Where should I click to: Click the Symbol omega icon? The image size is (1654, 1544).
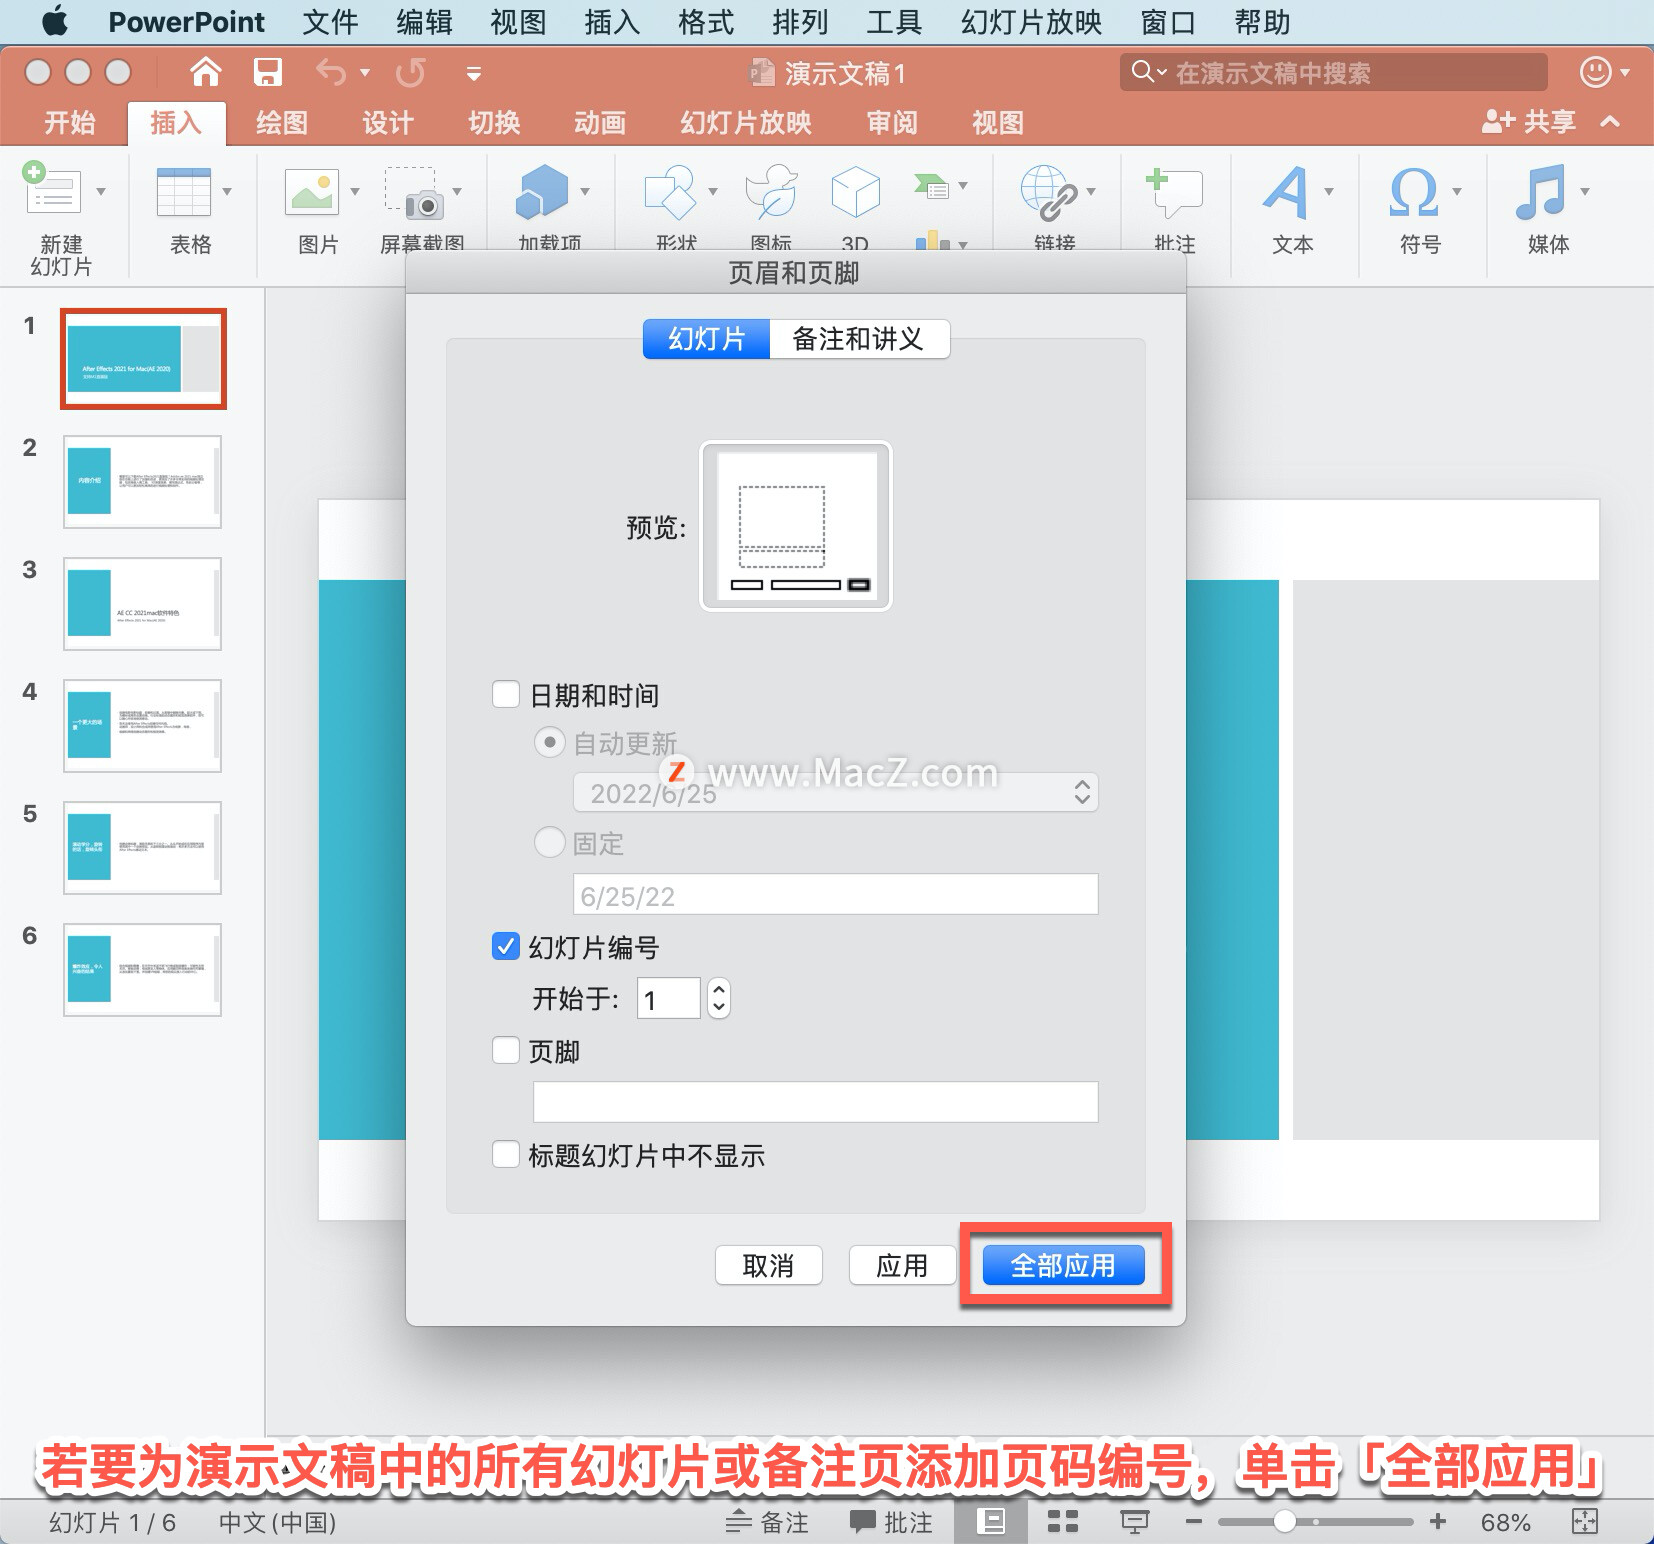point(1414,192)
